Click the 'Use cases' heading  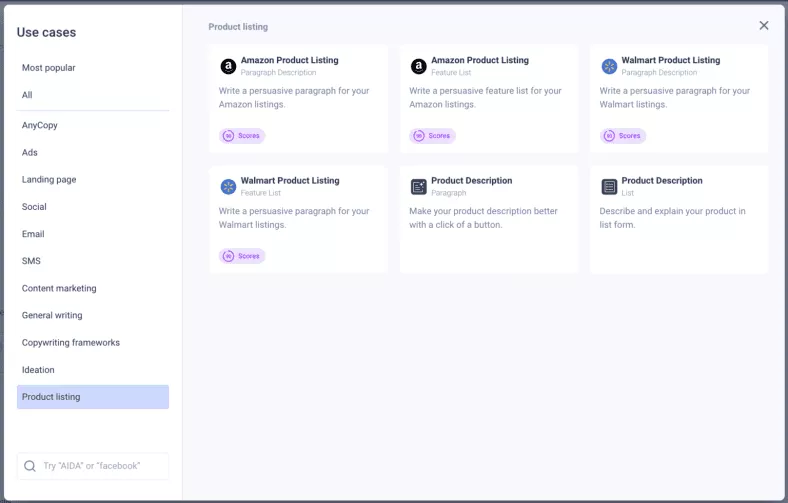coord(46,32)
